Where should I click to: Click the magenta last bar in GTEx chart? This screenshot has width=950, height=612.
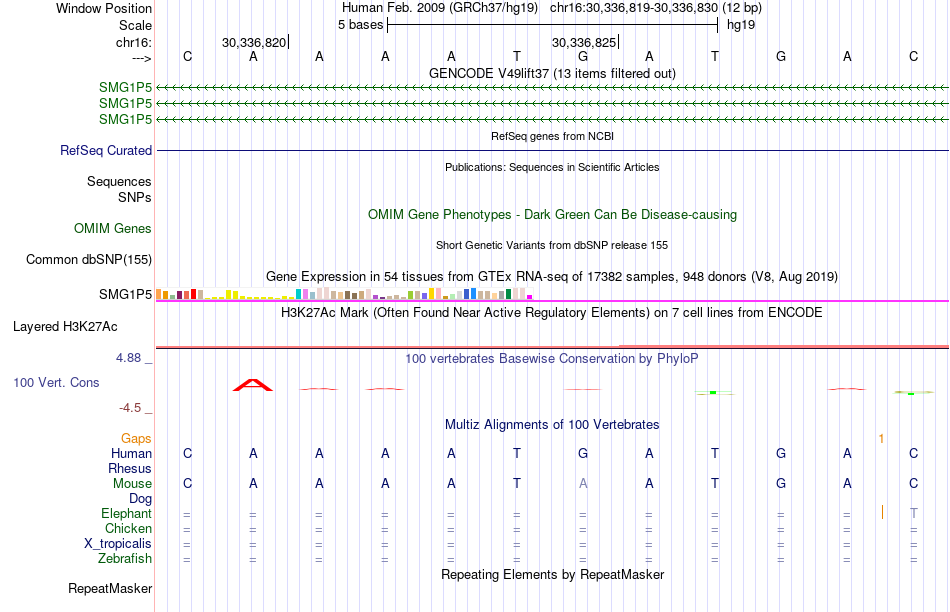pos(530,297)
